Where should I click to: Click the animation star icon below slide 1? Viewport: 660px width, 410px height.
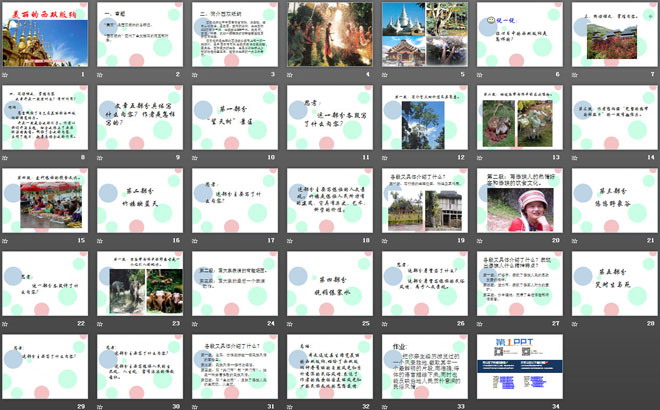pos(5,75)
